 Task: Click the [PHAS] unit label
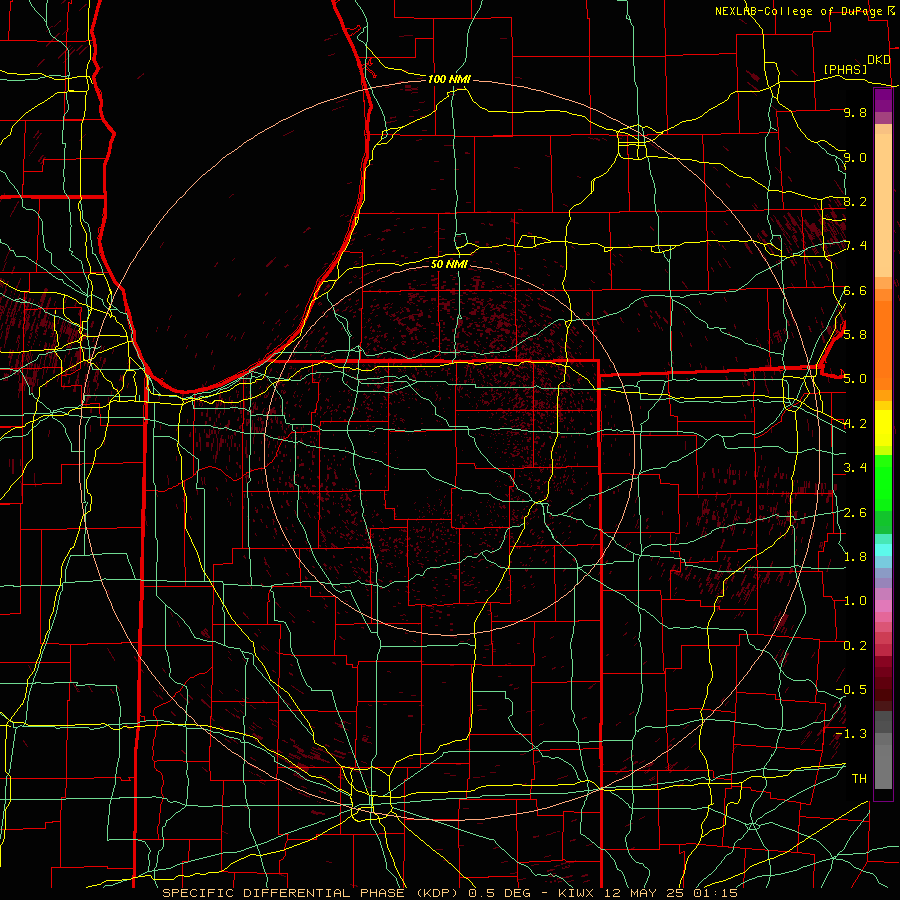pos(845,69)
